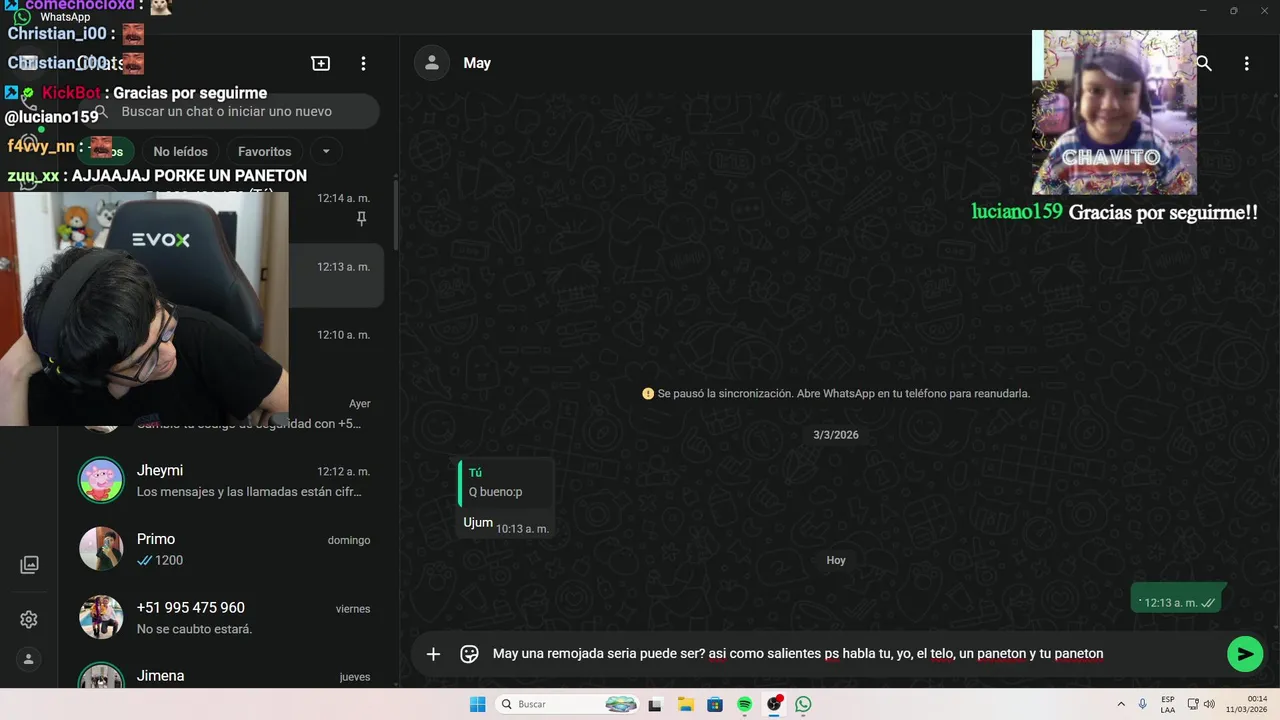Open the media gallery sidebar icon

(x=29, y=565)
